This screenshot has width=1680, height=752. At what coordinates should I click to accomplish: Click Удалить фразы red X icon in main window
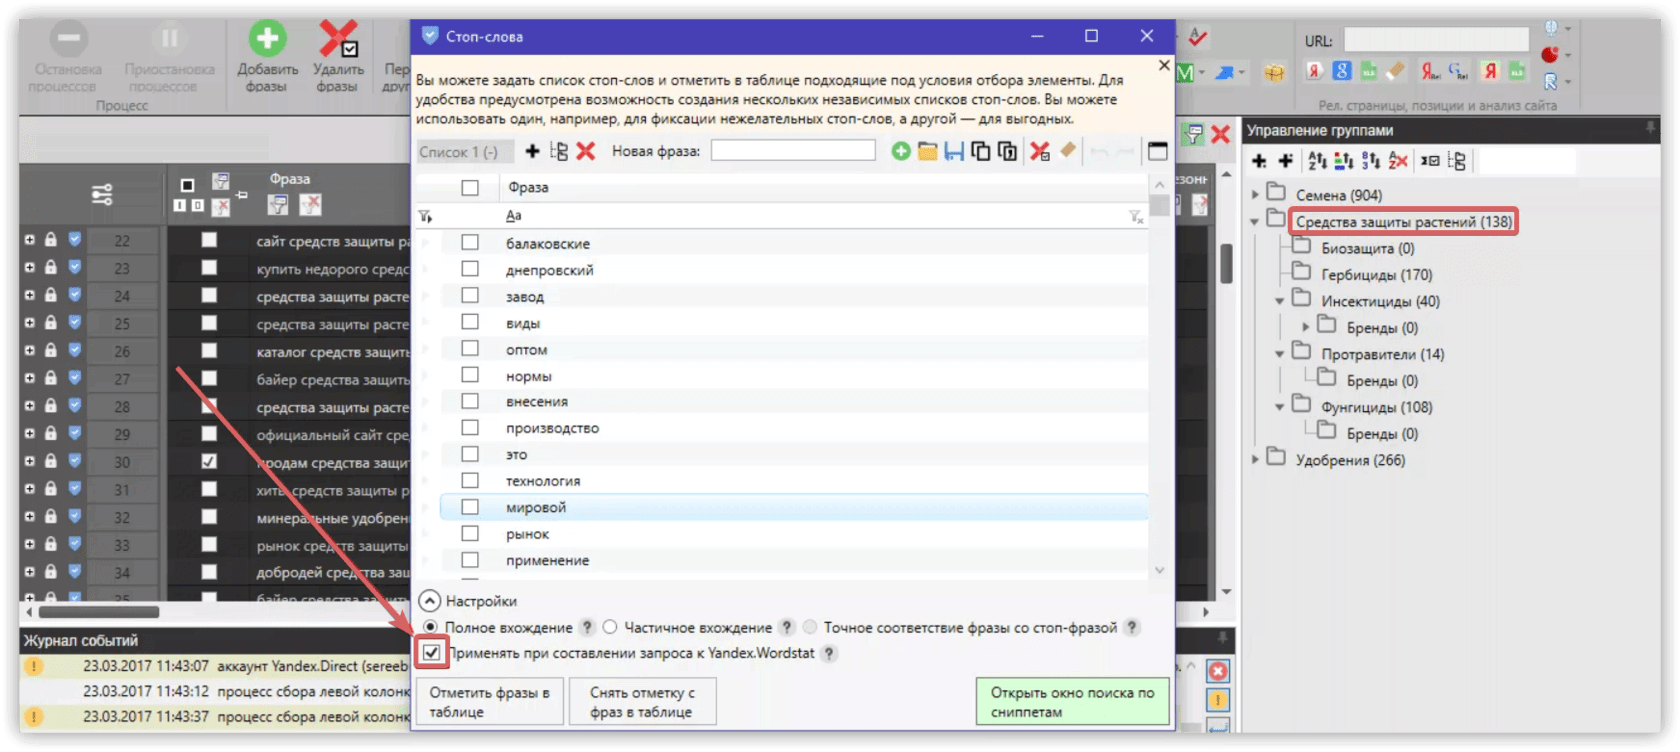tap(338, 39)
